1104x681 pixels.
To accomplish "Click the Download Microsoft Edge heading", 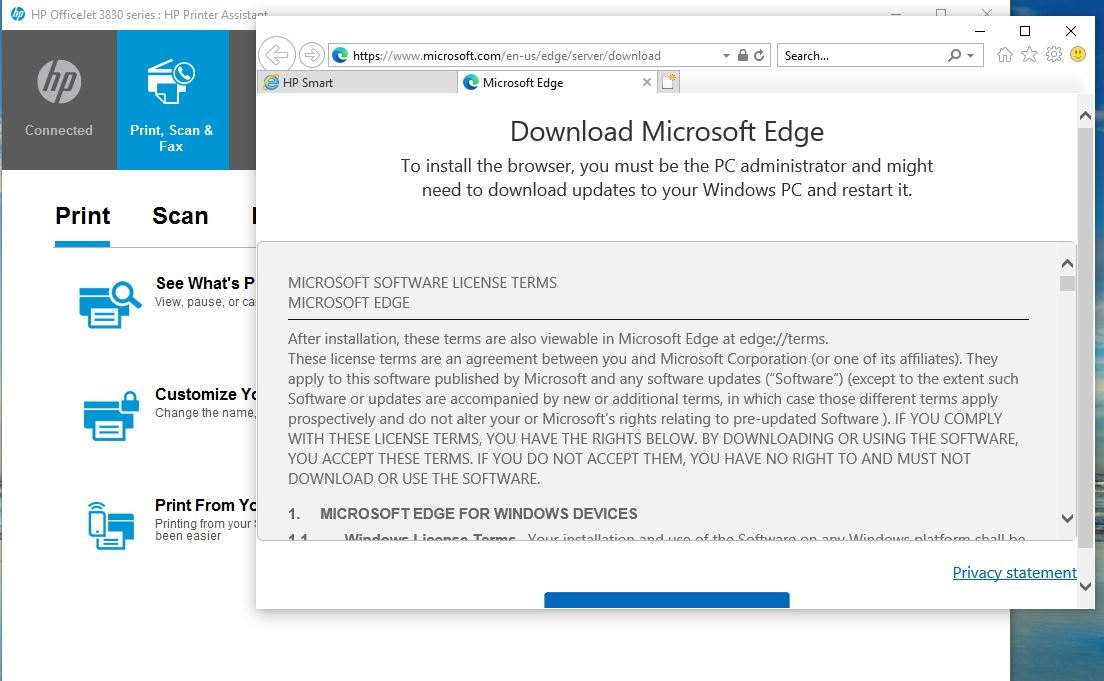I will click(667, 132).
